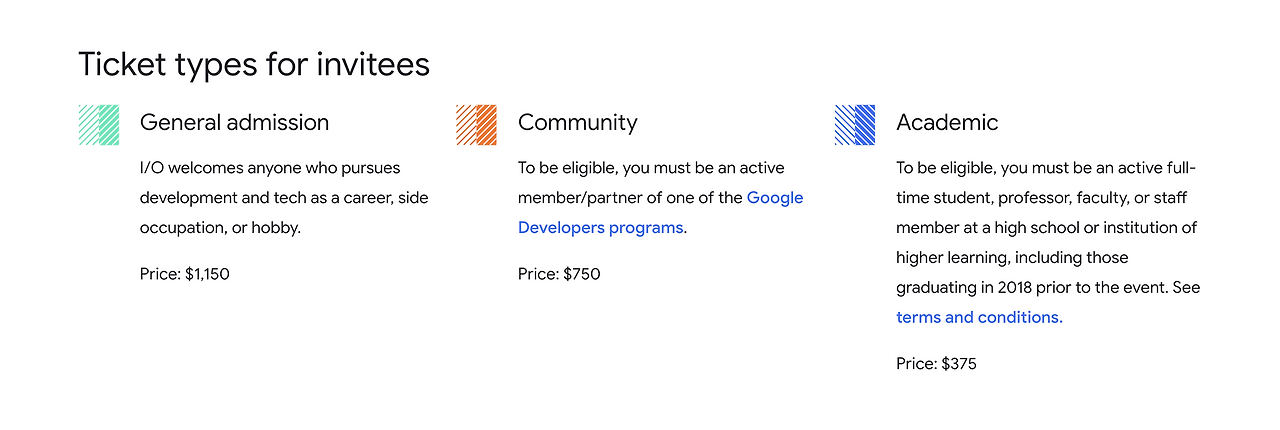Click the 'time student, professor, faculty, or staff' line
Viewport: 1280px width, 430px height.
(x=1046, y=198)
